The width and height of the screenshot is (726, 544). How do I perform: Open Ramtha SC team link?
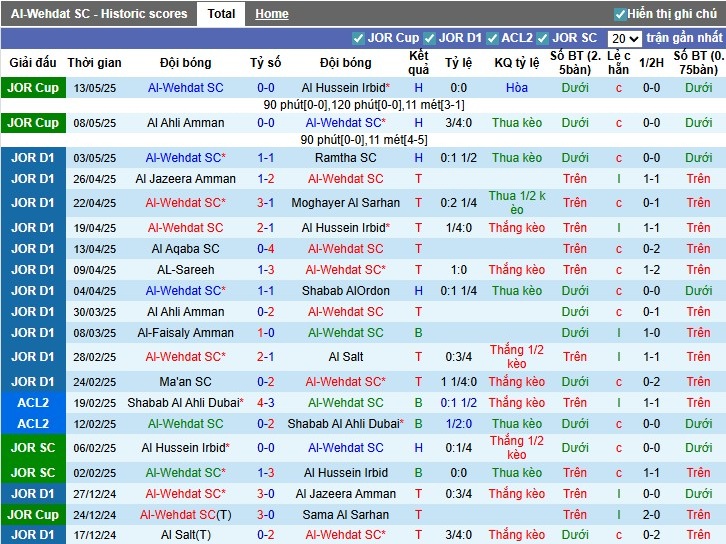point(345,158)
